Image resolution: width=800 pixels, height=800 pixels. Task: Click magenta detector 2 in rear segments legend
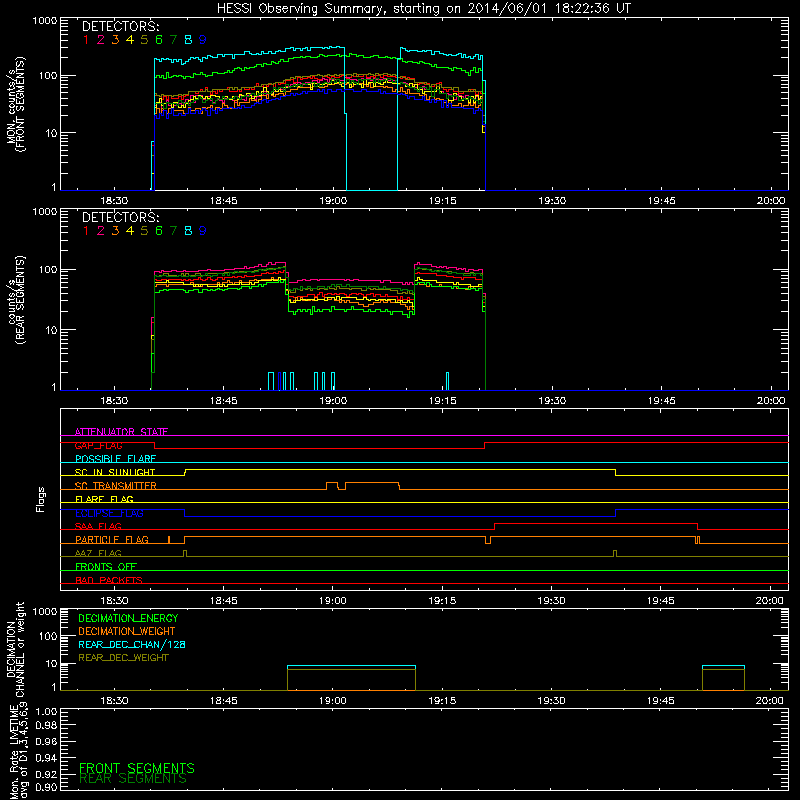pos(101,231)
